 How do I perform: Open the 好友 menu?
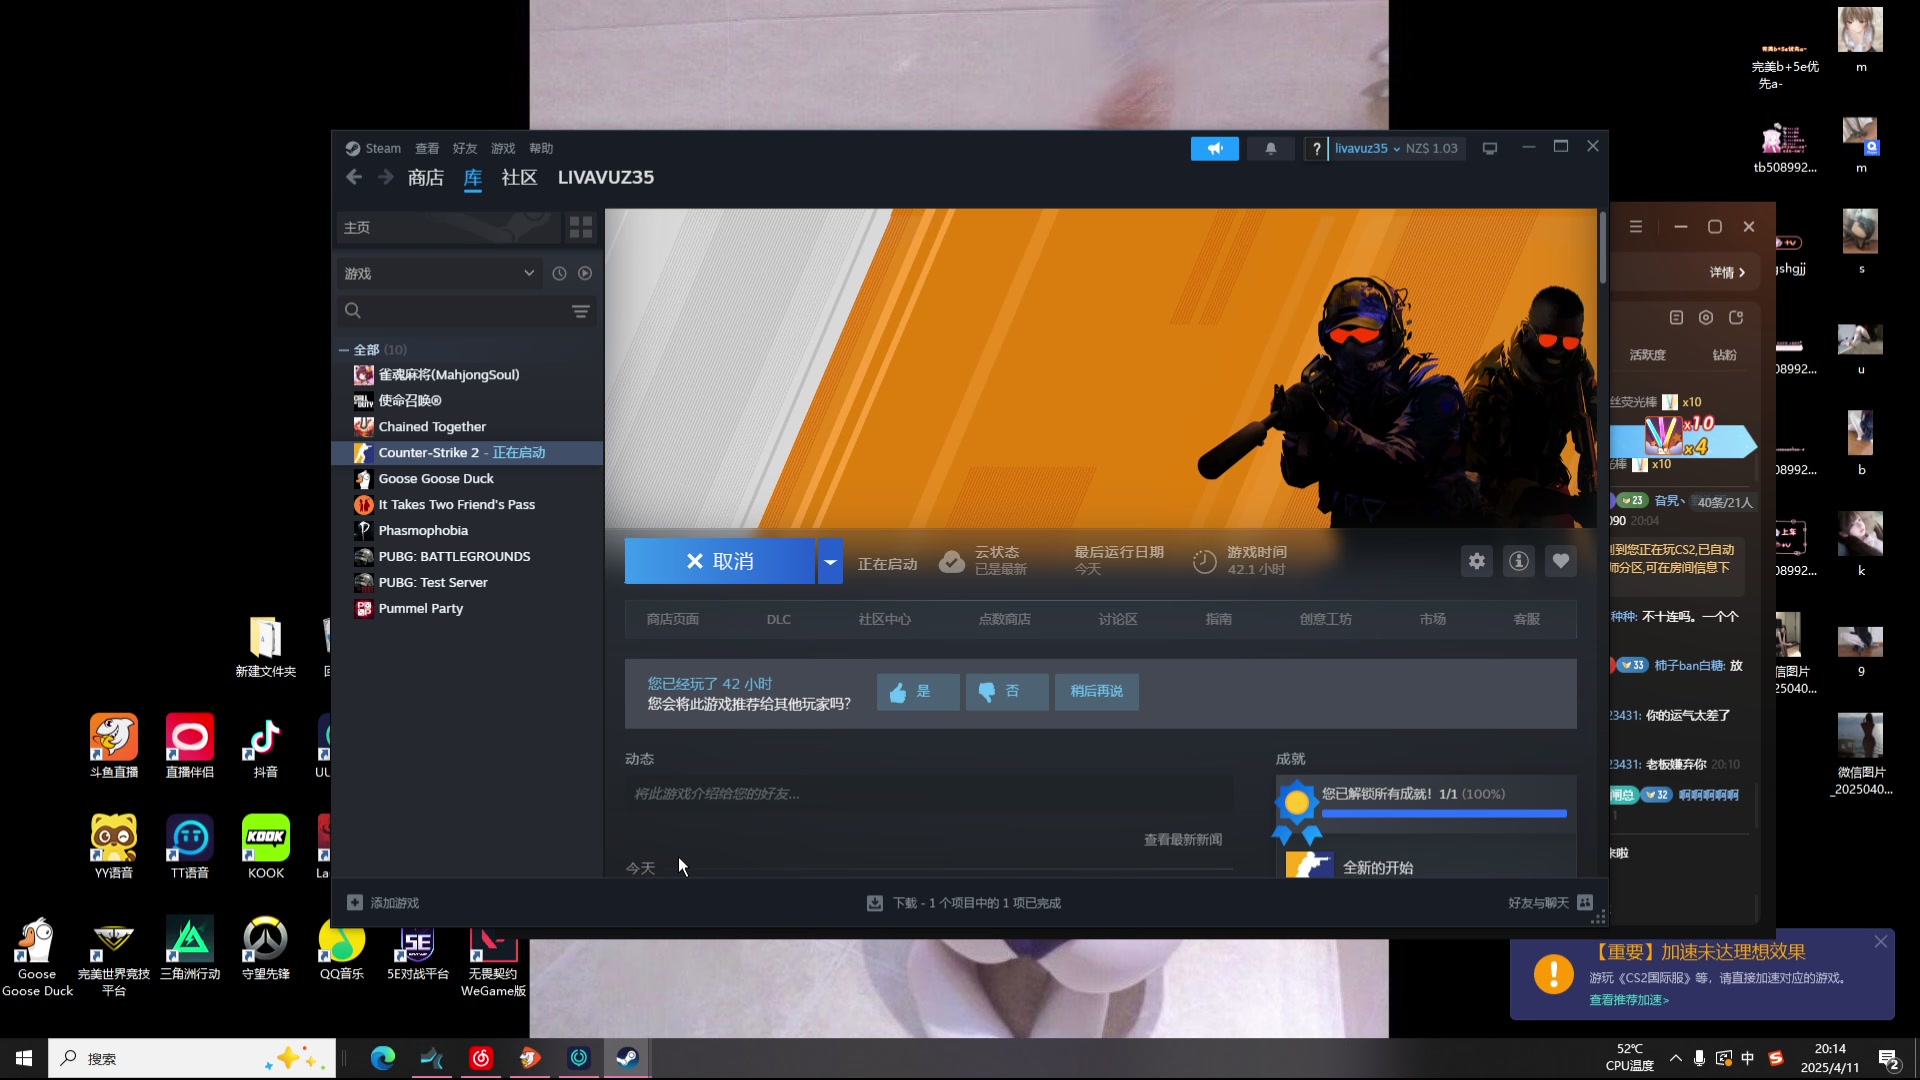(x=465, y=148)
